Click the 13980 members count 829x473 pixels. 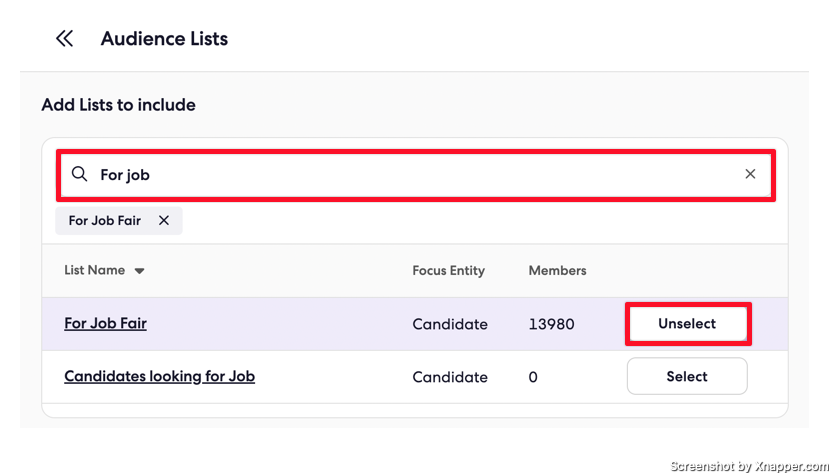[x=551, y=324]
